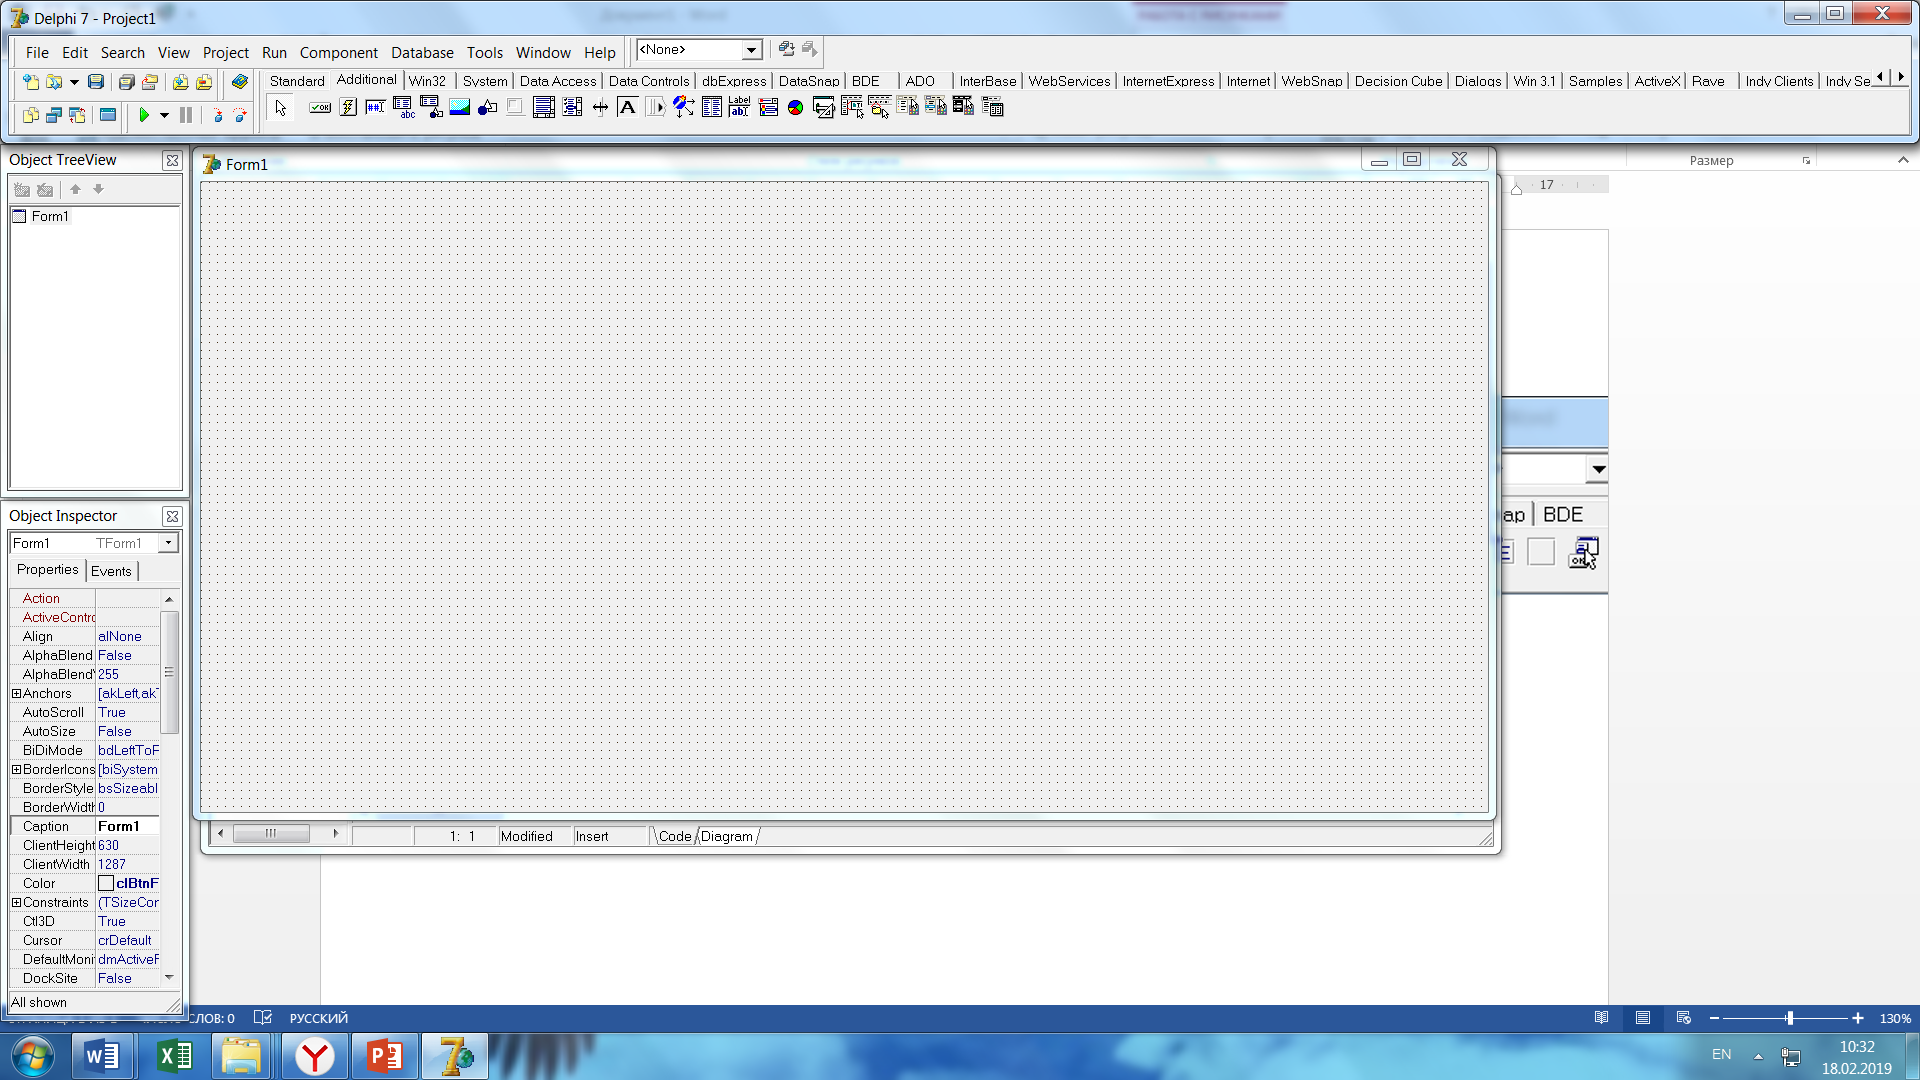The image size is (1920, 1080).
Task: Expand the BorderIcons property
Action: click(x=16, y=769)
